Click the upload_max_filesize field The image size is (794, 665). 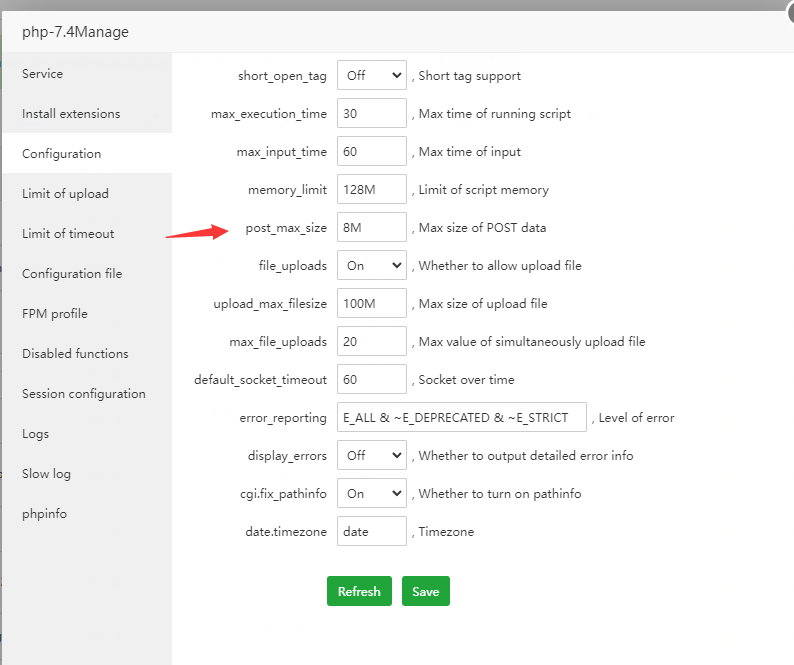tap(371, 303)
